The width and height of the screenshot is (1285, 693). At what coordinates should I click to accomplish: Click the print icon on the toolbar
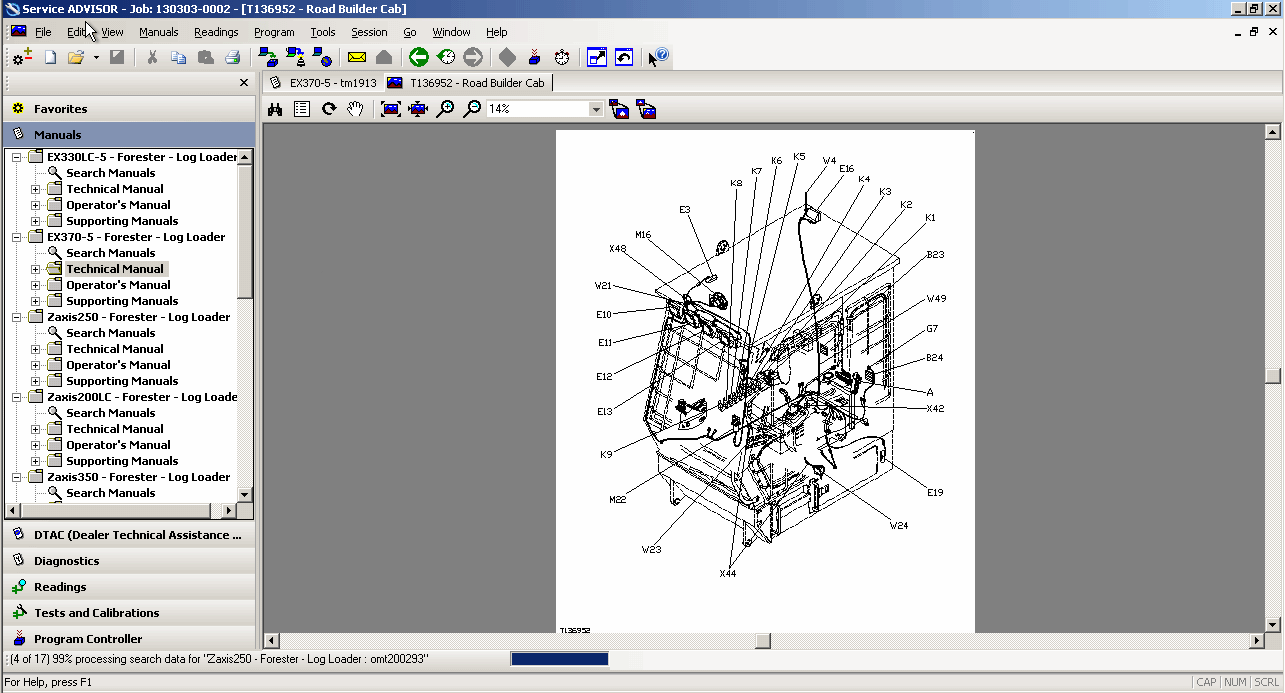pyautogui.click(x=232, y=57)
